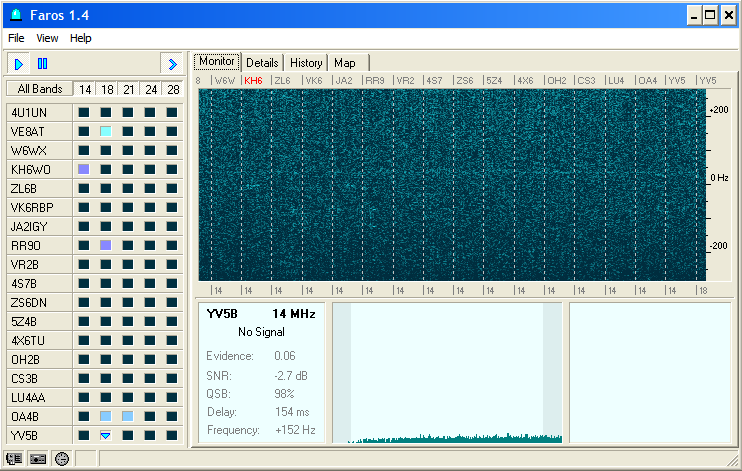Viewport: 742px width, 471px height.
Task: Click the Start (play) button
Action: click(18, 63)
